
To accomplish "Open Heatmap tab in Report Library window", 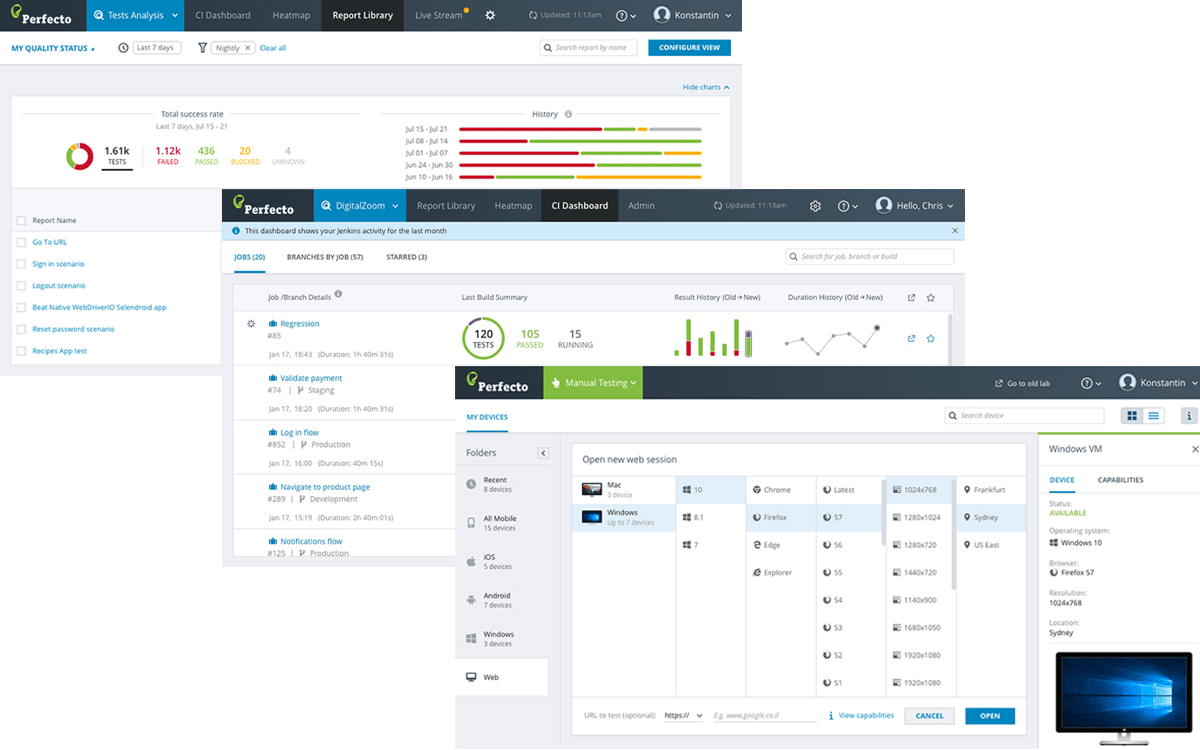I will [x=290, y=15].
